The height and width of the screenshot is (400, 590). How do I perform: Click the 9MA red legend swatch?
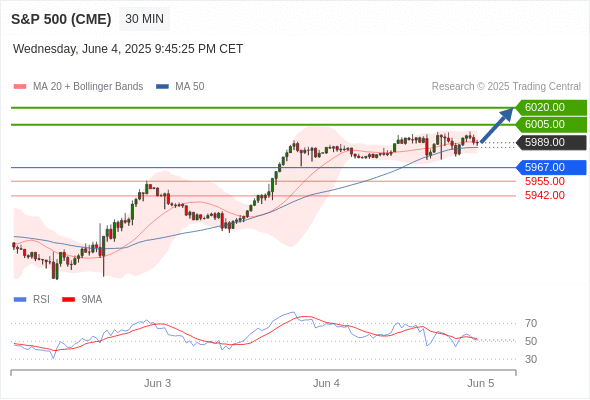coord(68,300)
